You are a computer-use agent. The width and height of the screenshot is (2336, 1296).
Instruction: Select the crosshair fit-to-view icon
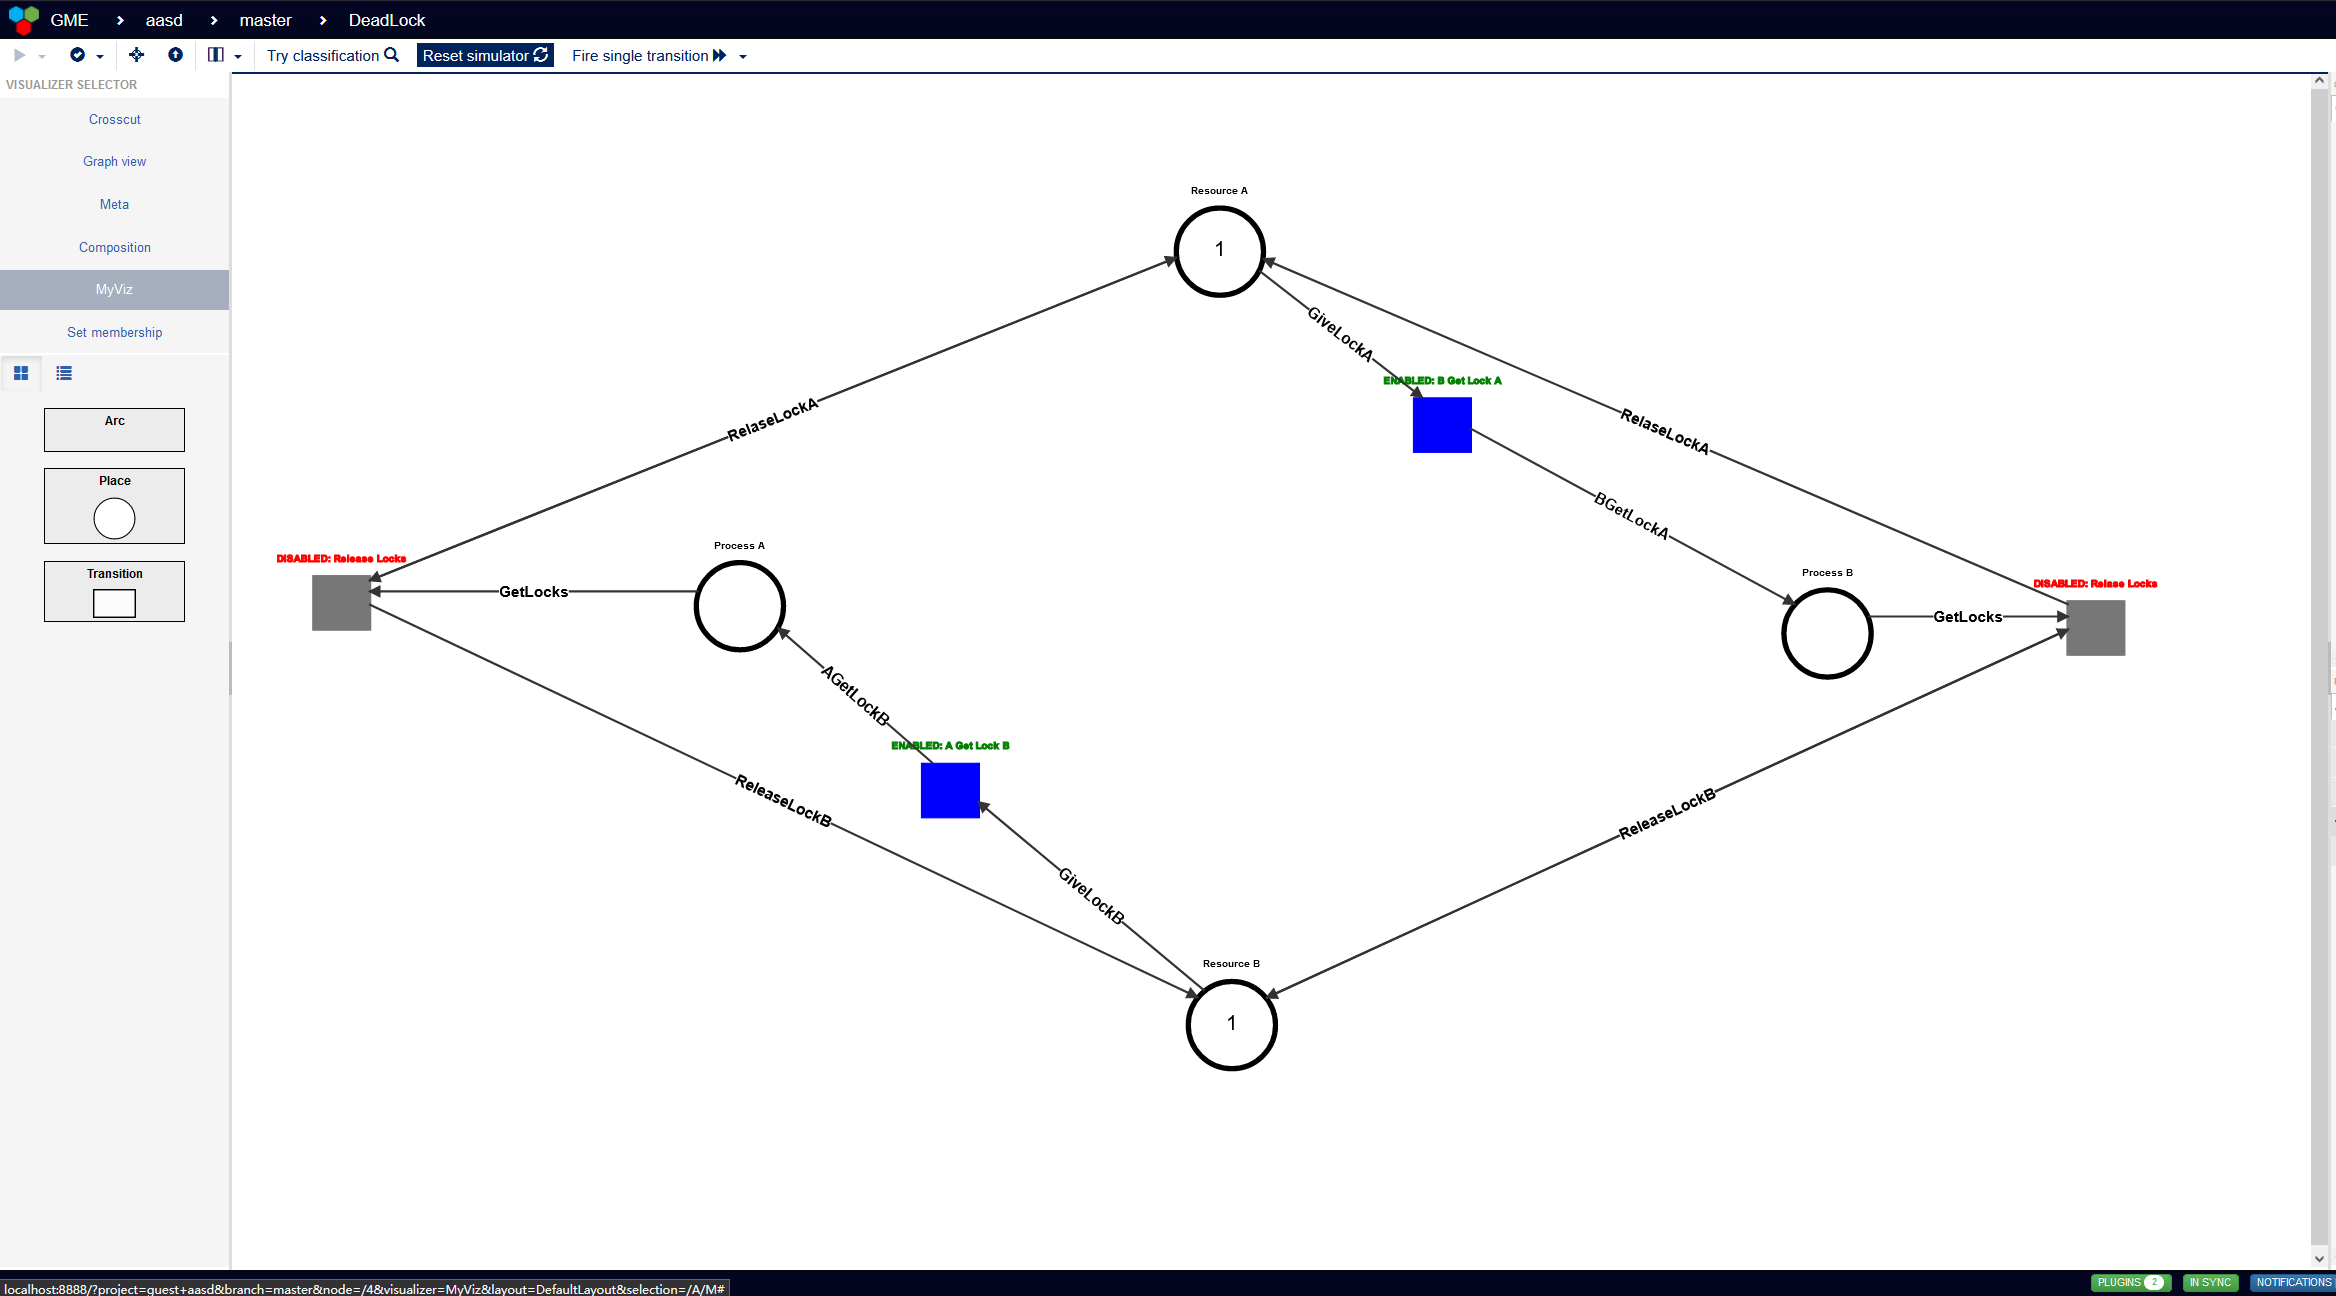tap(136, 55)
